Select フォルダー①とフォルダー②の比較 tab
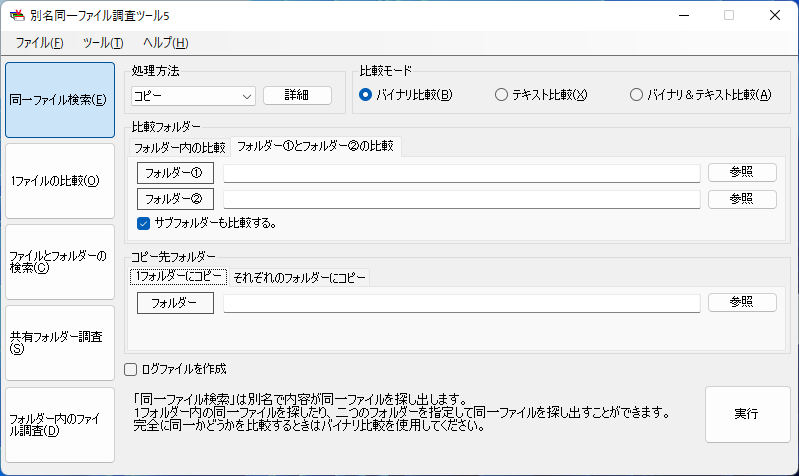 [x=315, y=146]
